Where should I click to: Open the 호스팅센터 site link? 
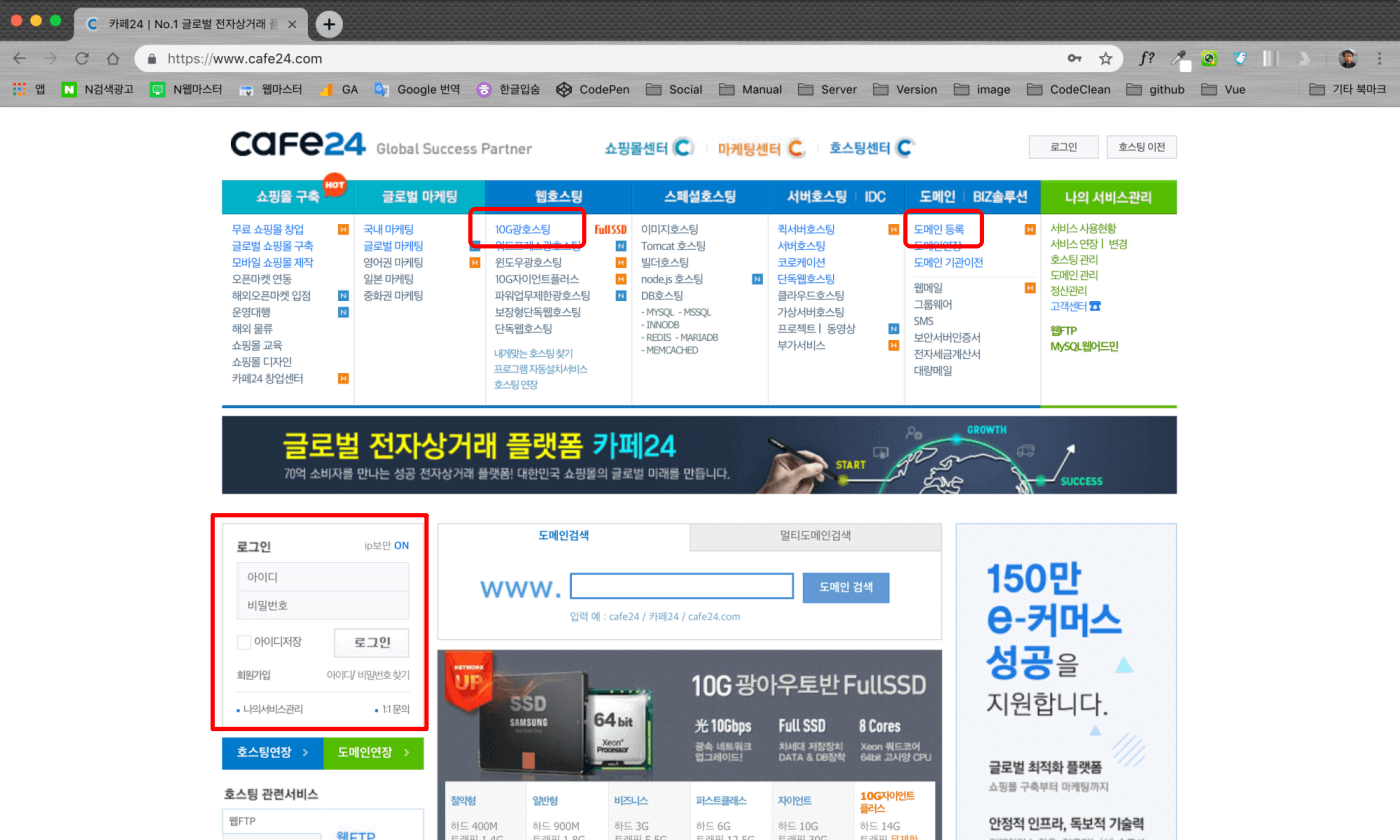point(872,148)
